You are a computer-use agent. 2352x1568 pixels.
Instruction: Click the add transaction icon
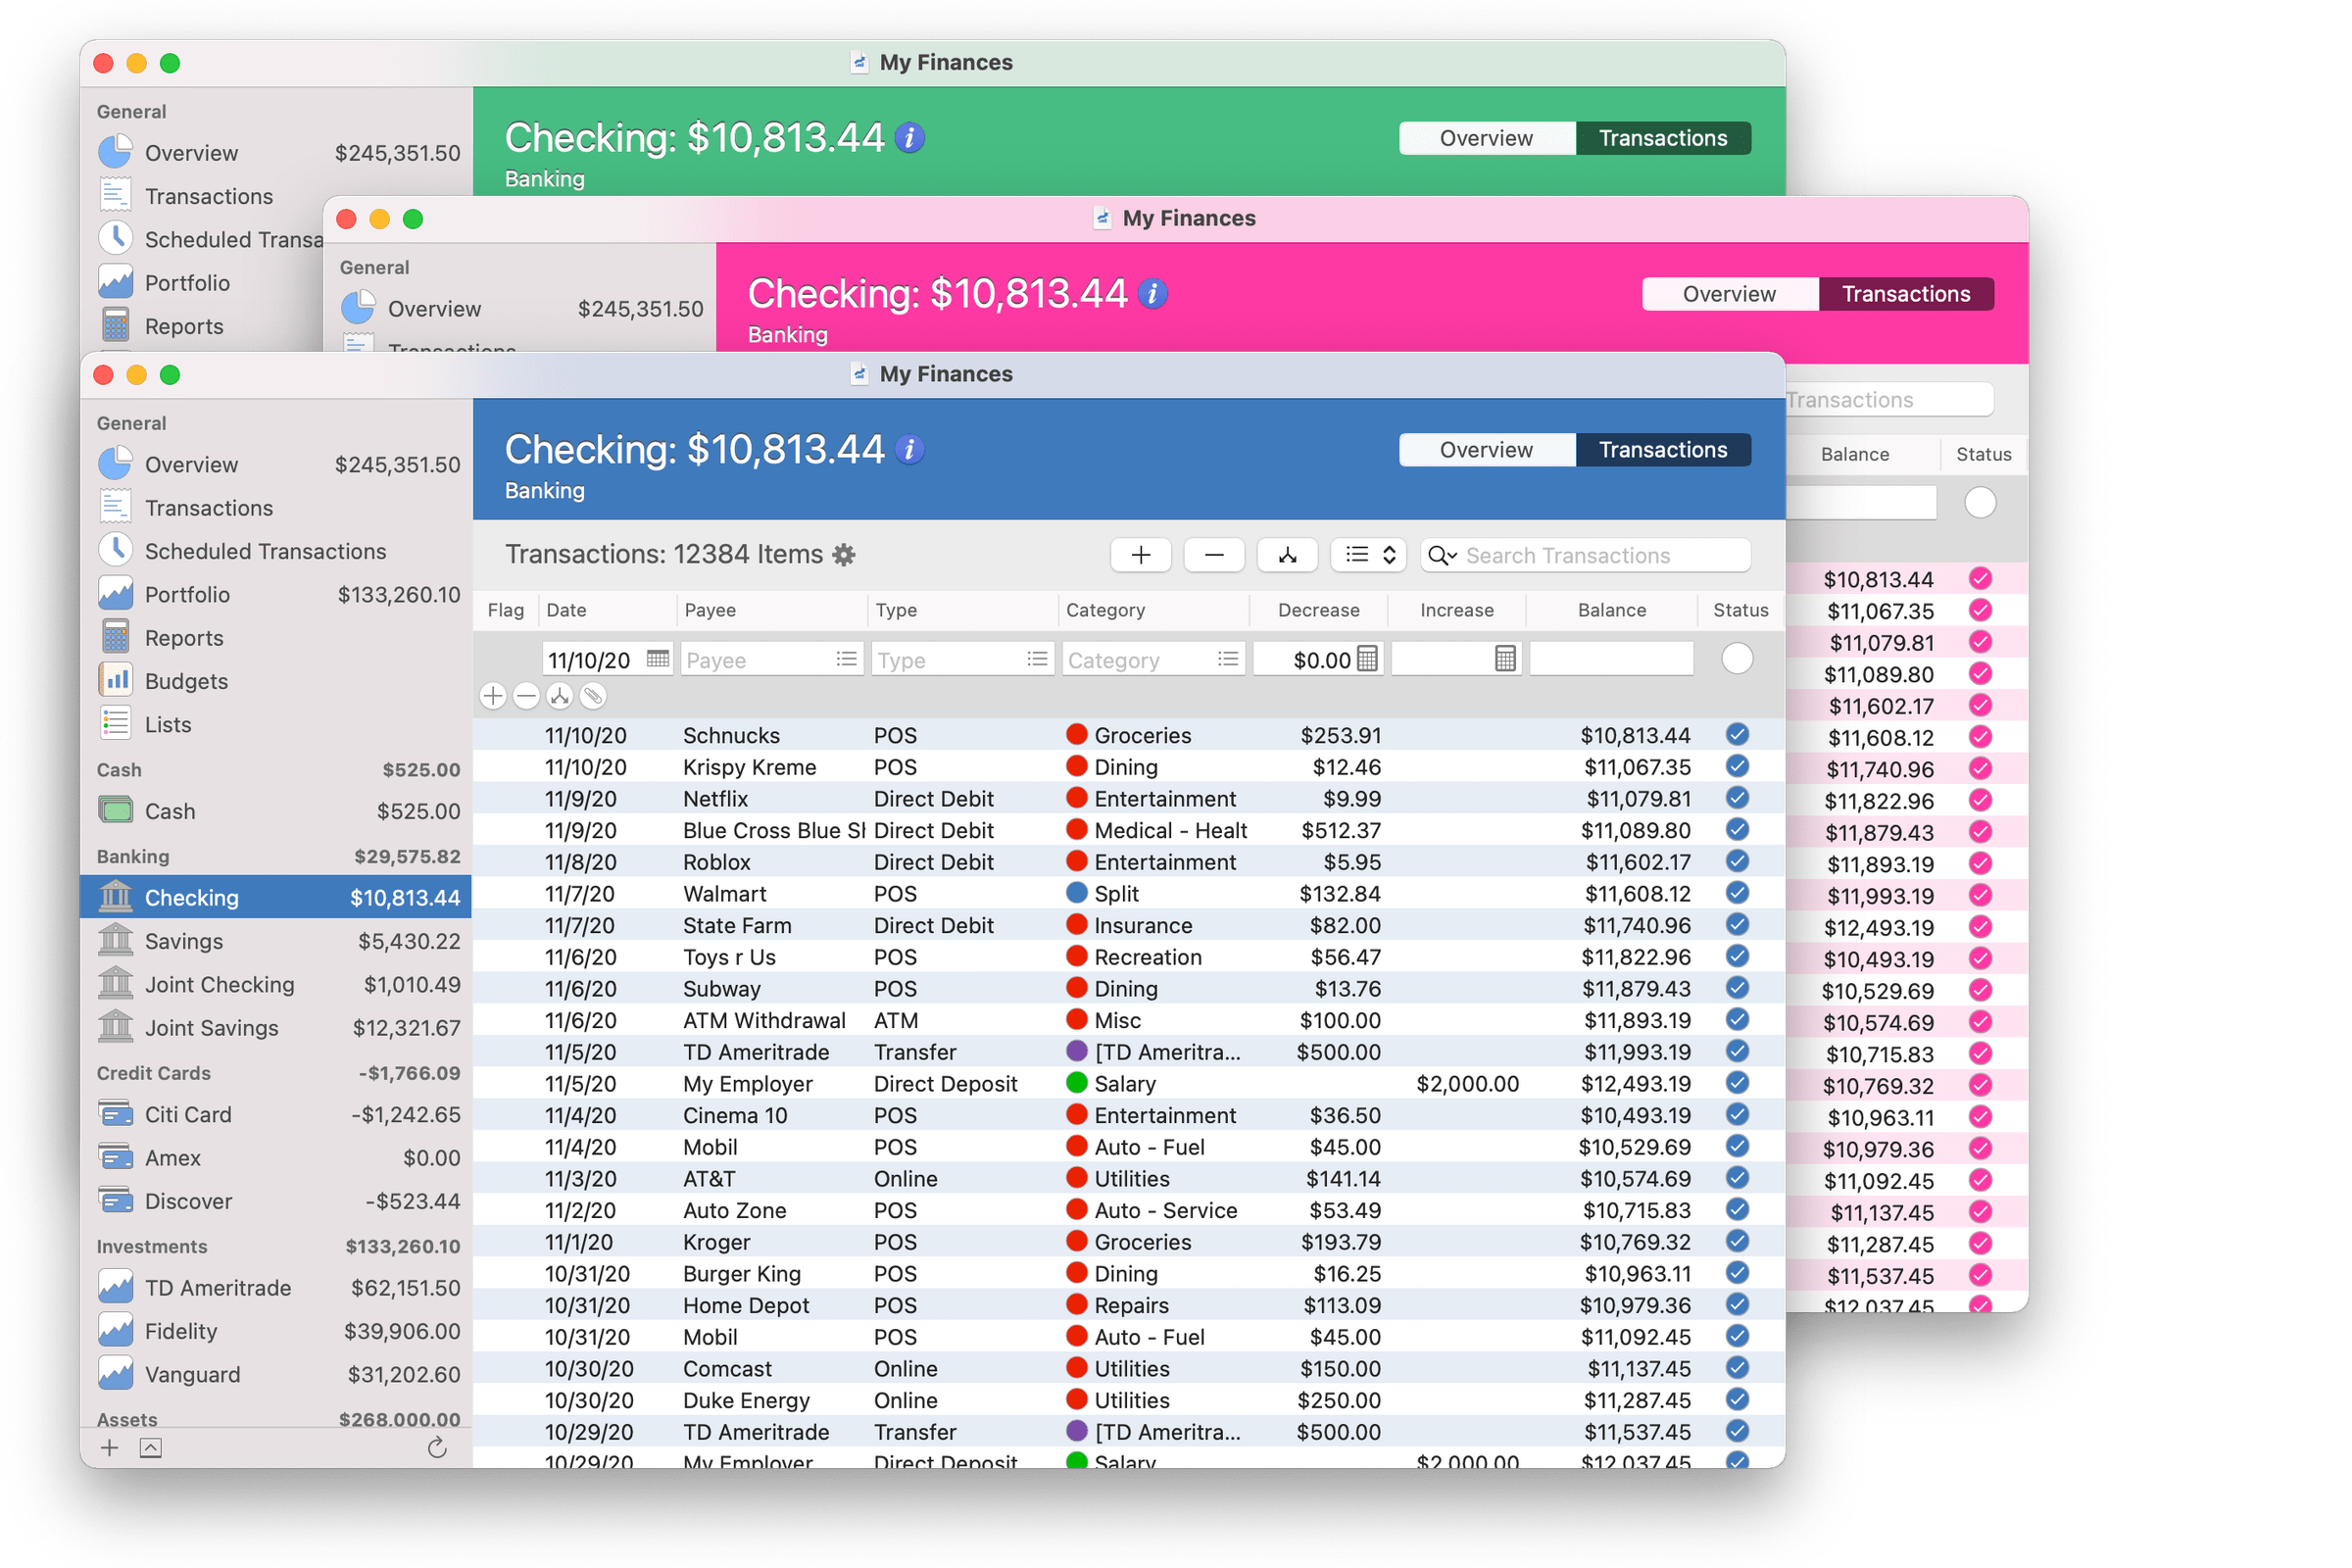1139,553
